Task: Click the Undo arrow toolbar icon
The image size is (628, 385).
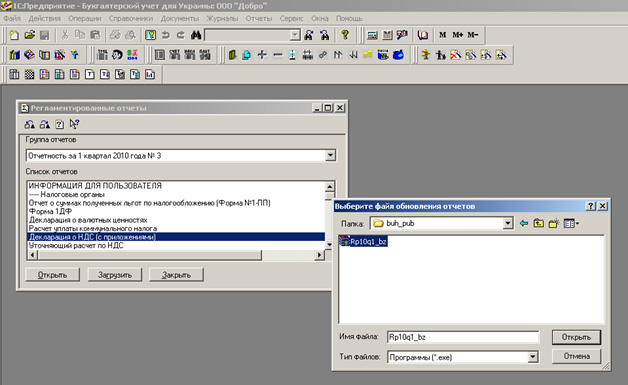Action: coord(166,35)
